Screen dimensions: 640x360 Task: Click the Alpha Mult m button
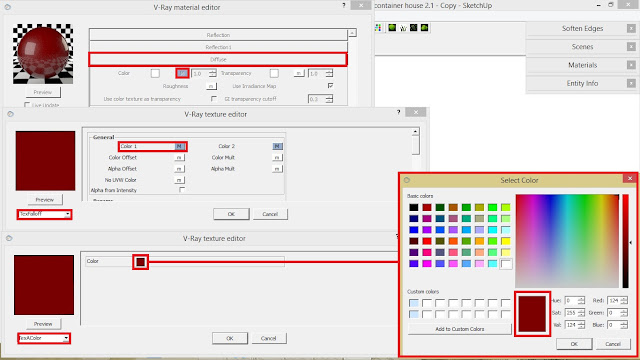(x=277, y=169)
